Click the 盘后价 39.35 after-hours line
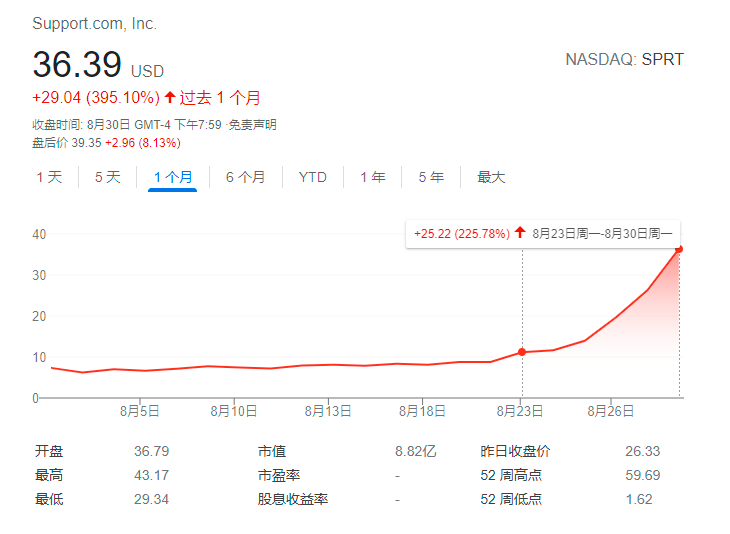This screenshot has width=730, height=534. coord(106,142)
